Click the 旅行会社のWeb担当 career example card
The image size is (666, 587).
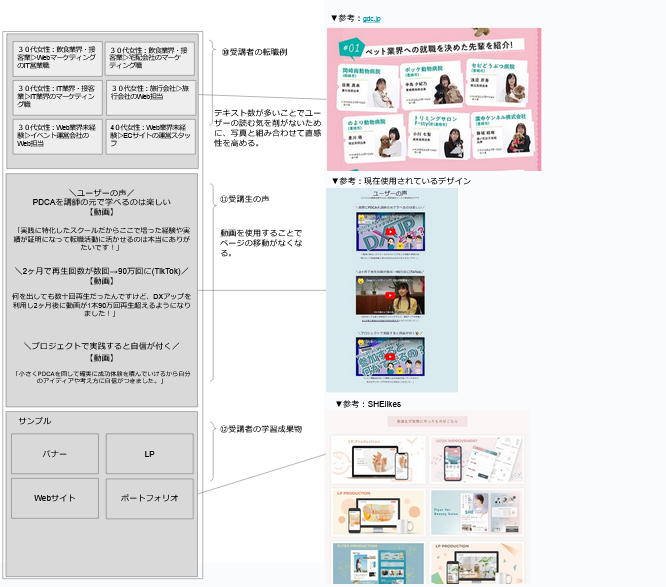(x=150, y=97)
